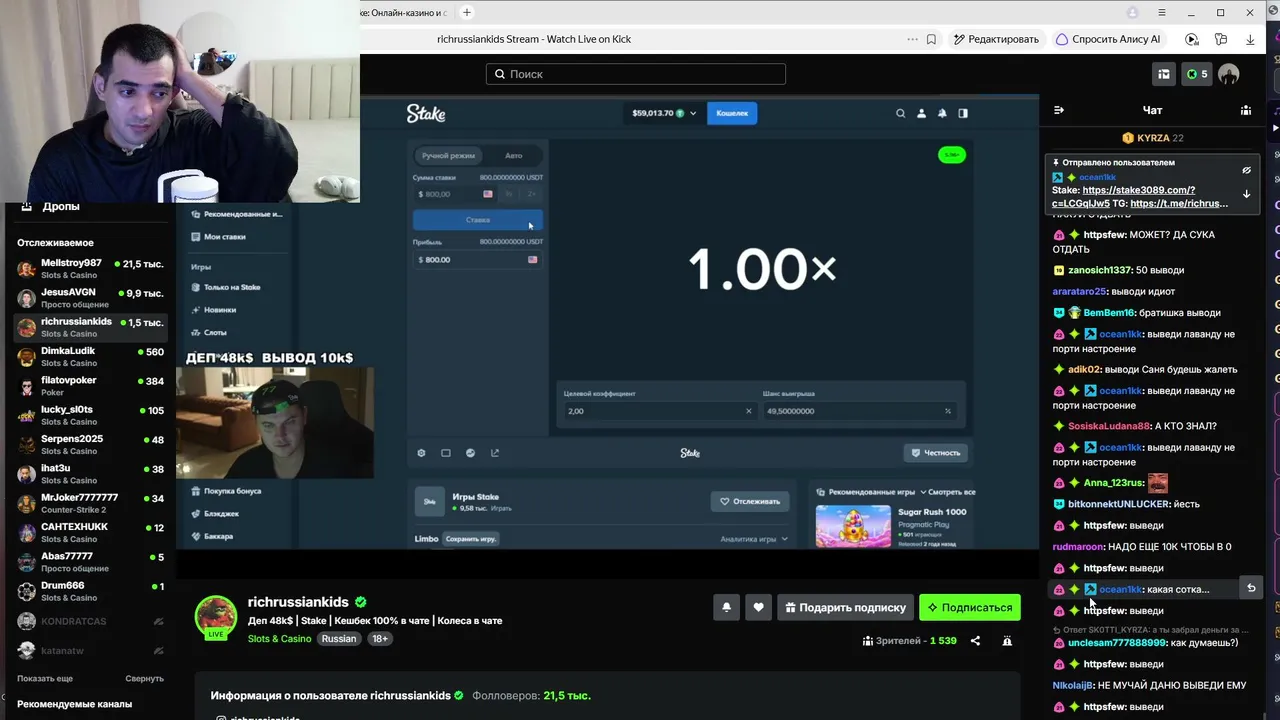Click the Подписаться subscribe button
This screenshot has width=1280, height=720.
coord(970,607)
